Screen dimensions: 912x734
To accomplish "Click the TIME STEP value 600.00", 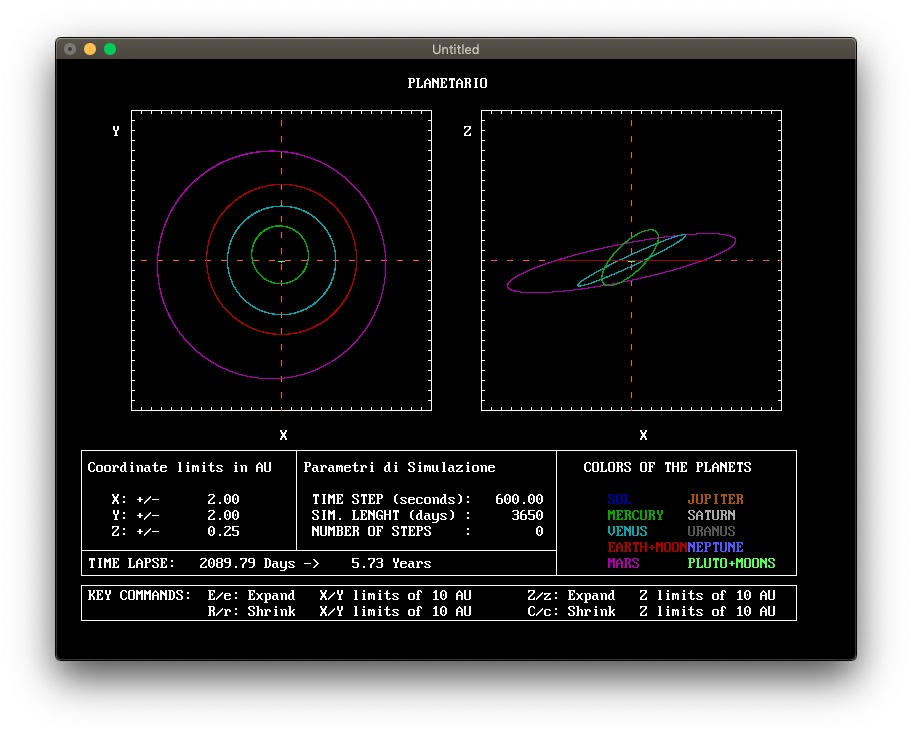I will click(x=519, y=499).
